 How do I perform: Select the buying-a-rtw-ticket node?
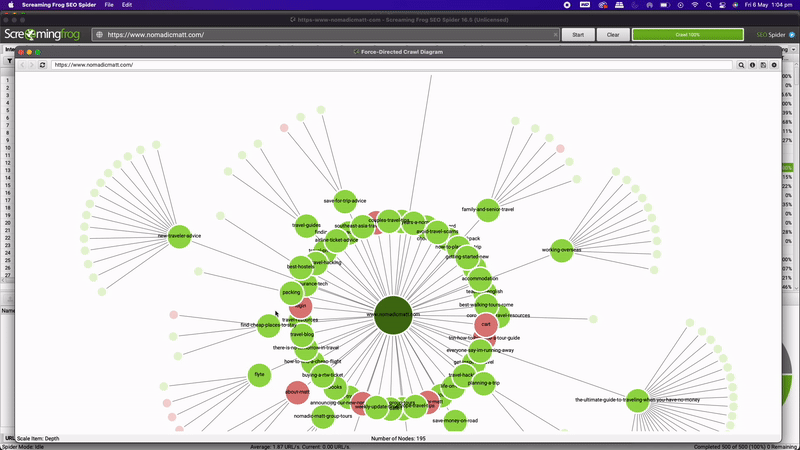322,376
